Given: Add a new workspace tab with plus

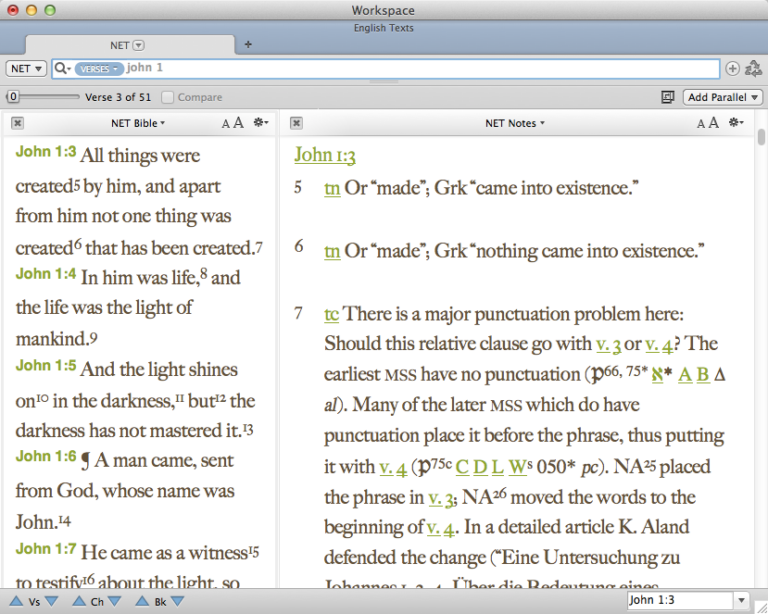Looking at the screenshot, I should tap(248, 45).
